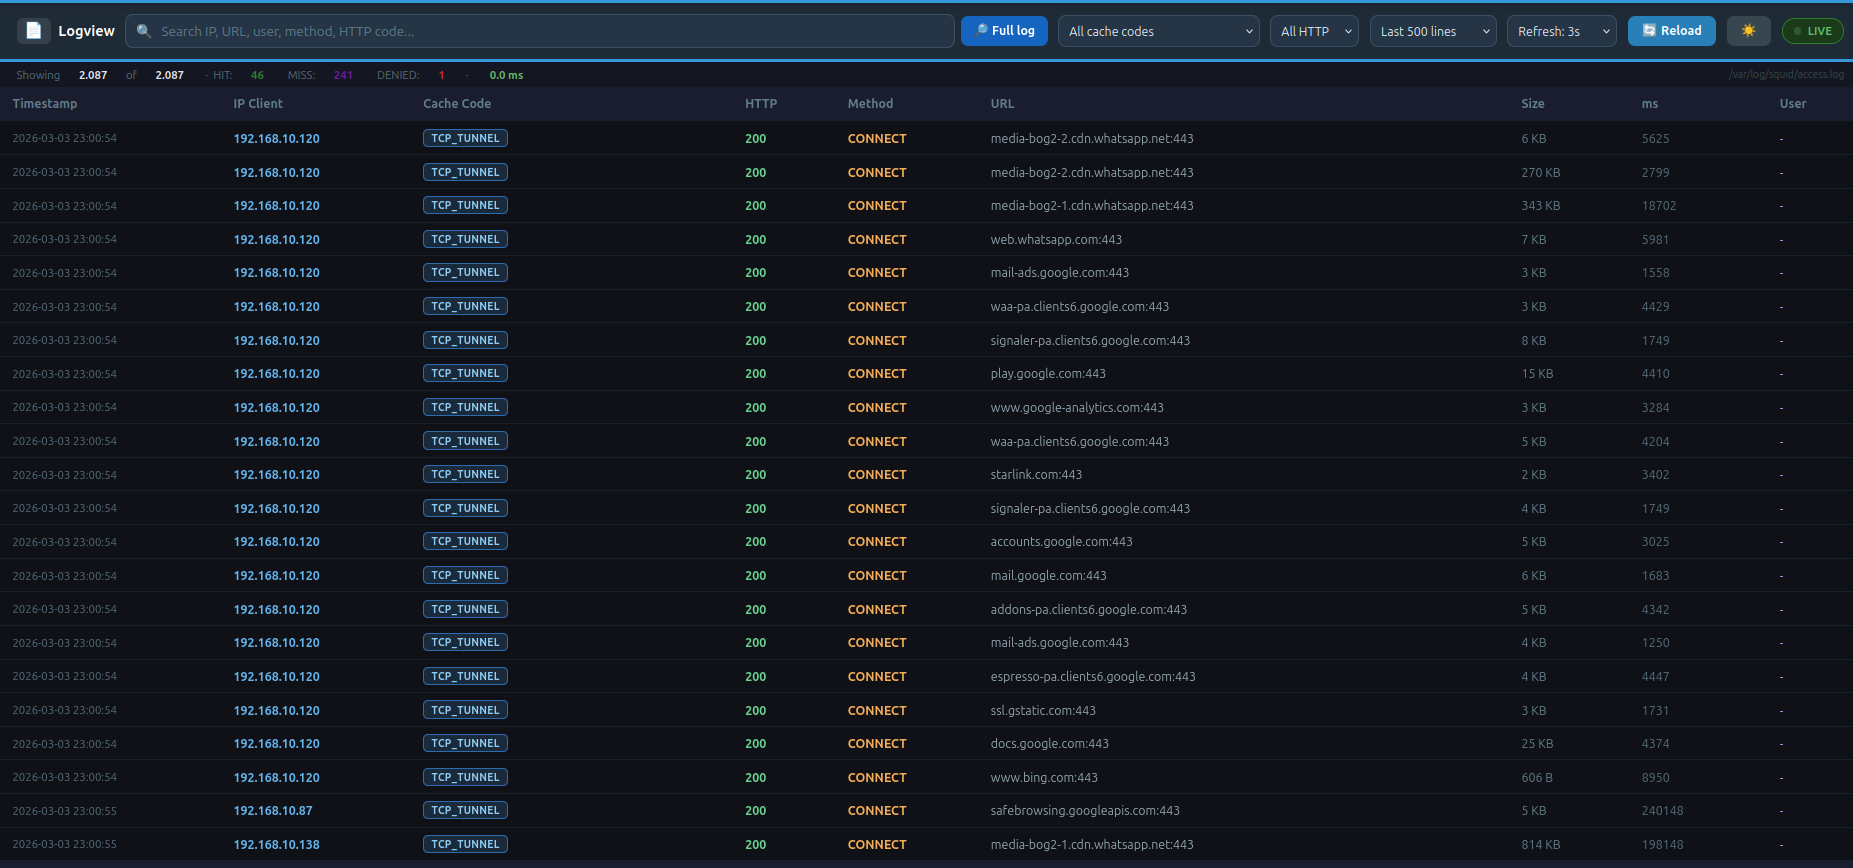Screen dimensions: 1853x868
Task: Click the /var/log/squid/access.log path
Action: (1786, 74)
